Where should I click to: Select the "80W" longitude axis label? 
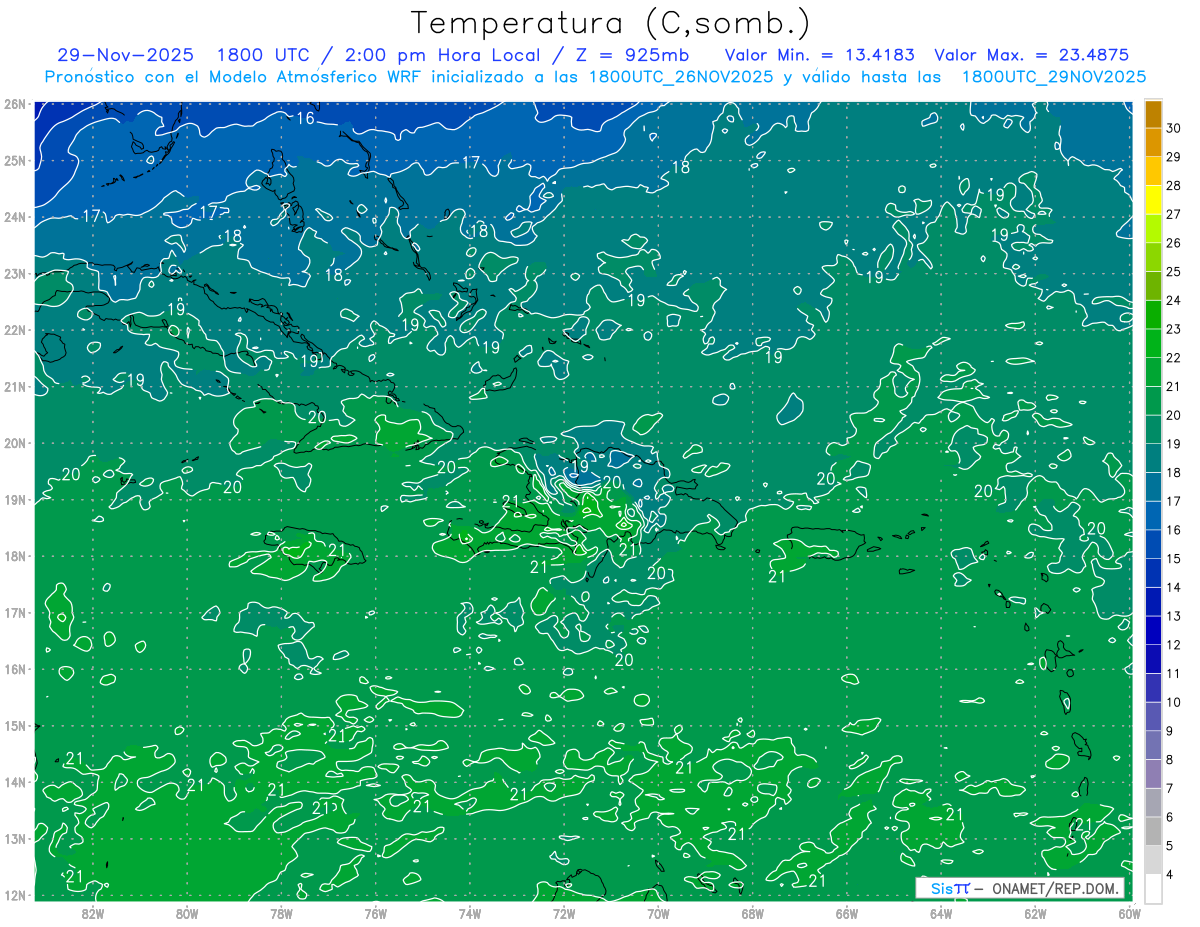pos(187,914)
